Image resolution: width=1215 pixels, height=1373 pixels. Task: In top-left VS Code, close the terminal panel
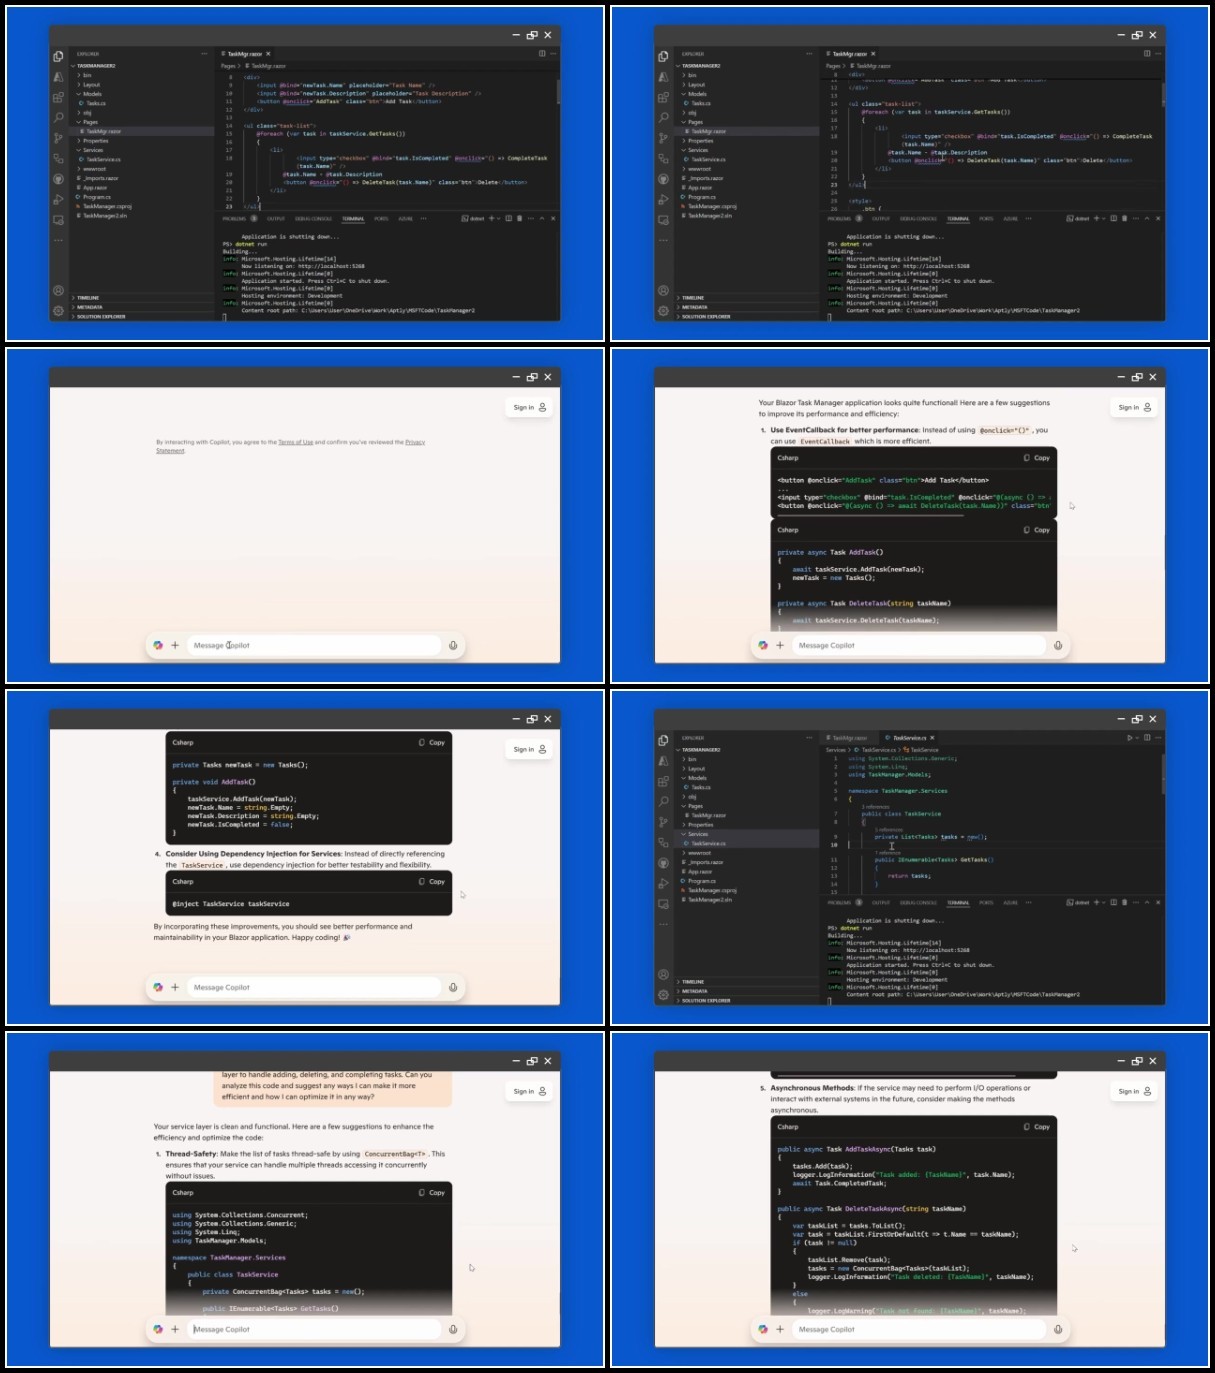pos(553,218)
